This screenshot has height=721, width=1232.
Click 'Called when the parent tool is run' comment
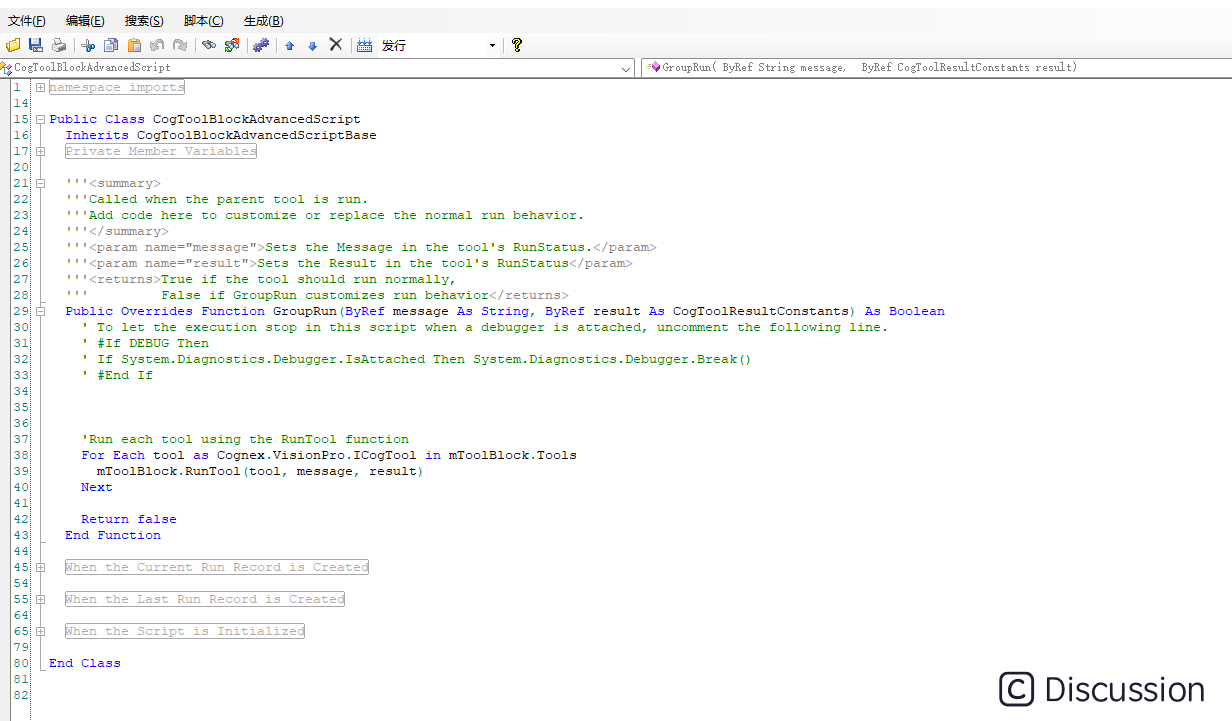click(x=217, y=199)
